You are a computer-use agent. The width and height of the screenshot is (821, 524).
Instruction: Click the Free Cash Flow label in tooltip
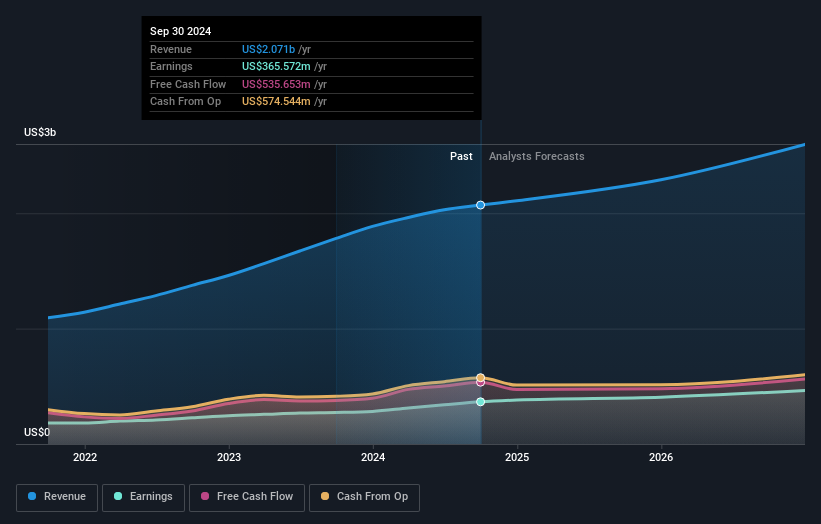[188, 84]
